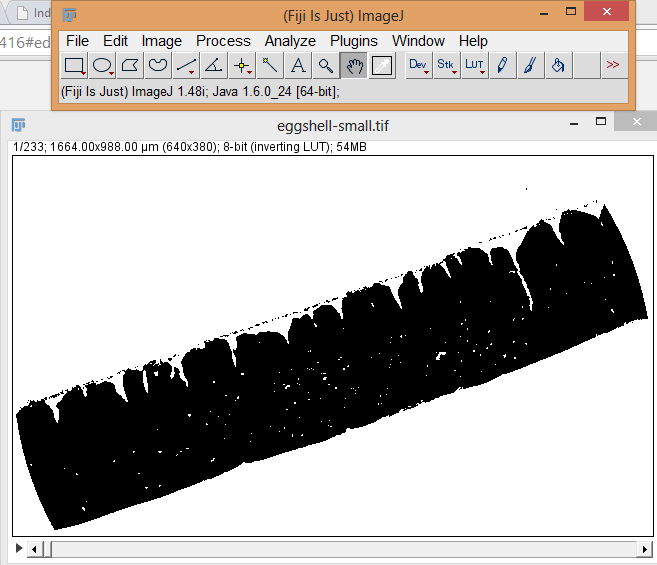
Task: Click the eggshell-small.tif window title
Action: [333, 126]
